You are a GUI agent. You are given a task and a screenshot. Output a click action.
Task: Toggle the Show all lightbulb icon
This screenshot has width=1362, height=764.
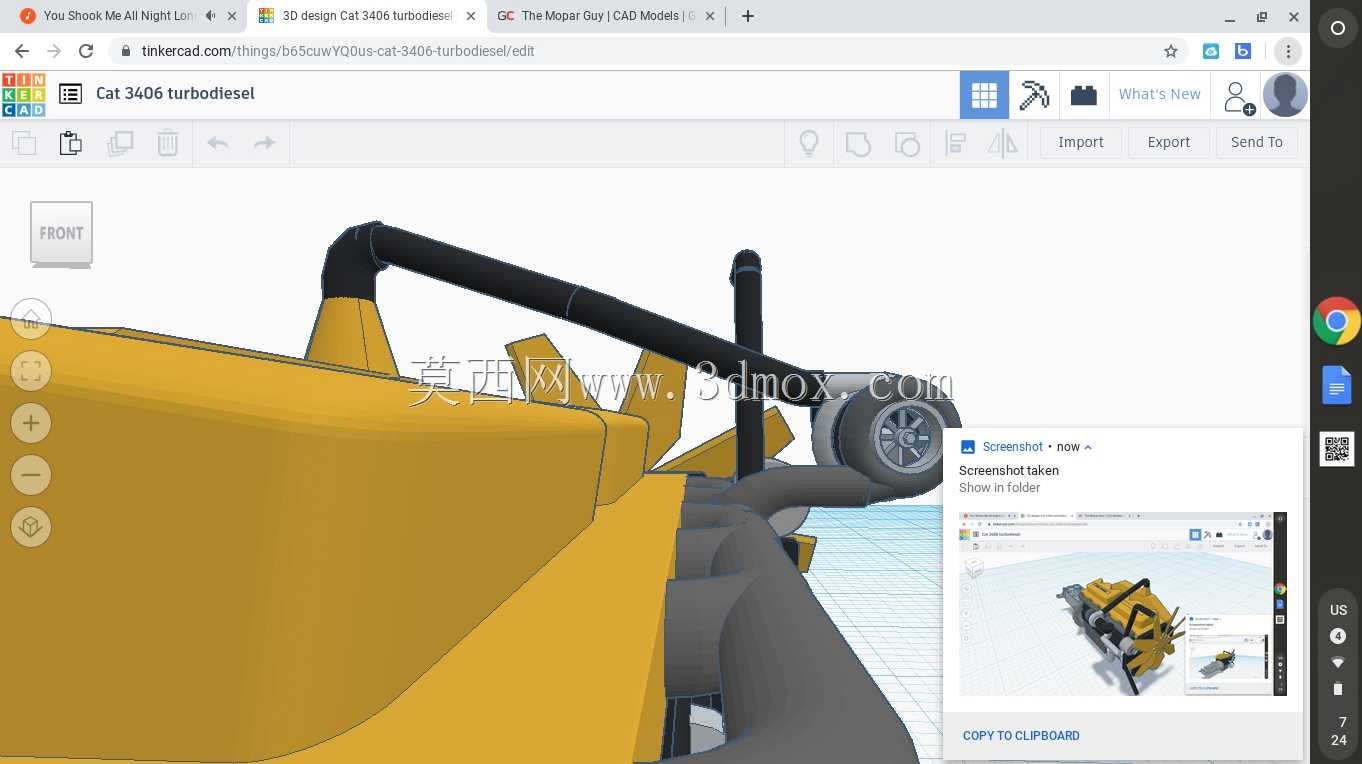tap(809, 143)
